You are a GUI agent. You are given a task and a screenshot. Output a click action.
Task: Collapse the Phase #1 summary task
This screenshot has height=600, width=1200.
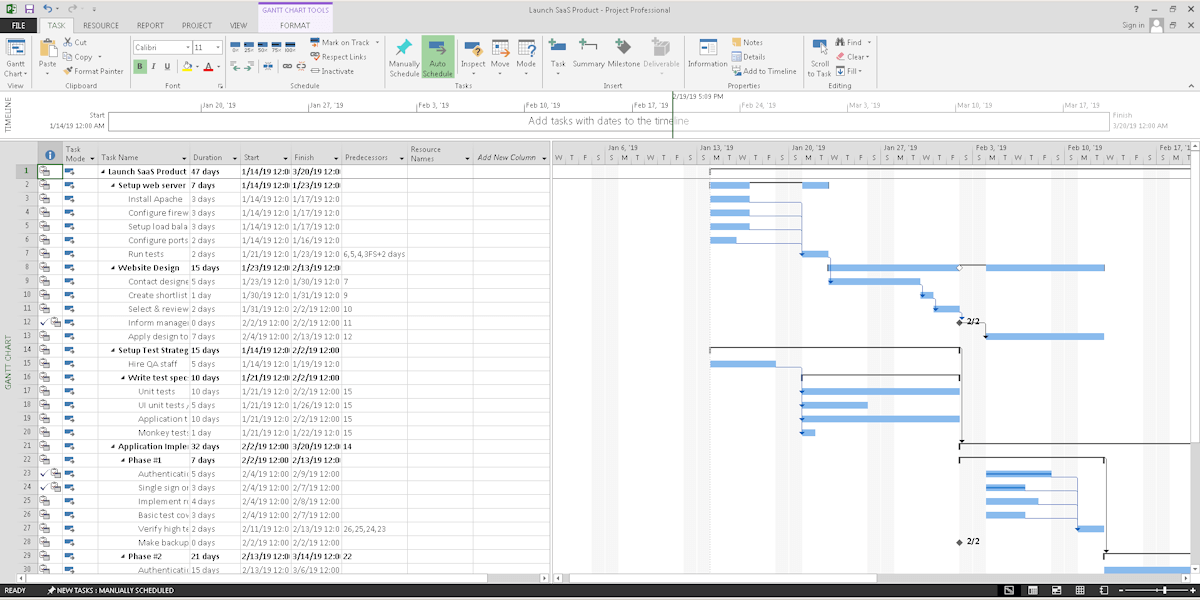(123, 460)
